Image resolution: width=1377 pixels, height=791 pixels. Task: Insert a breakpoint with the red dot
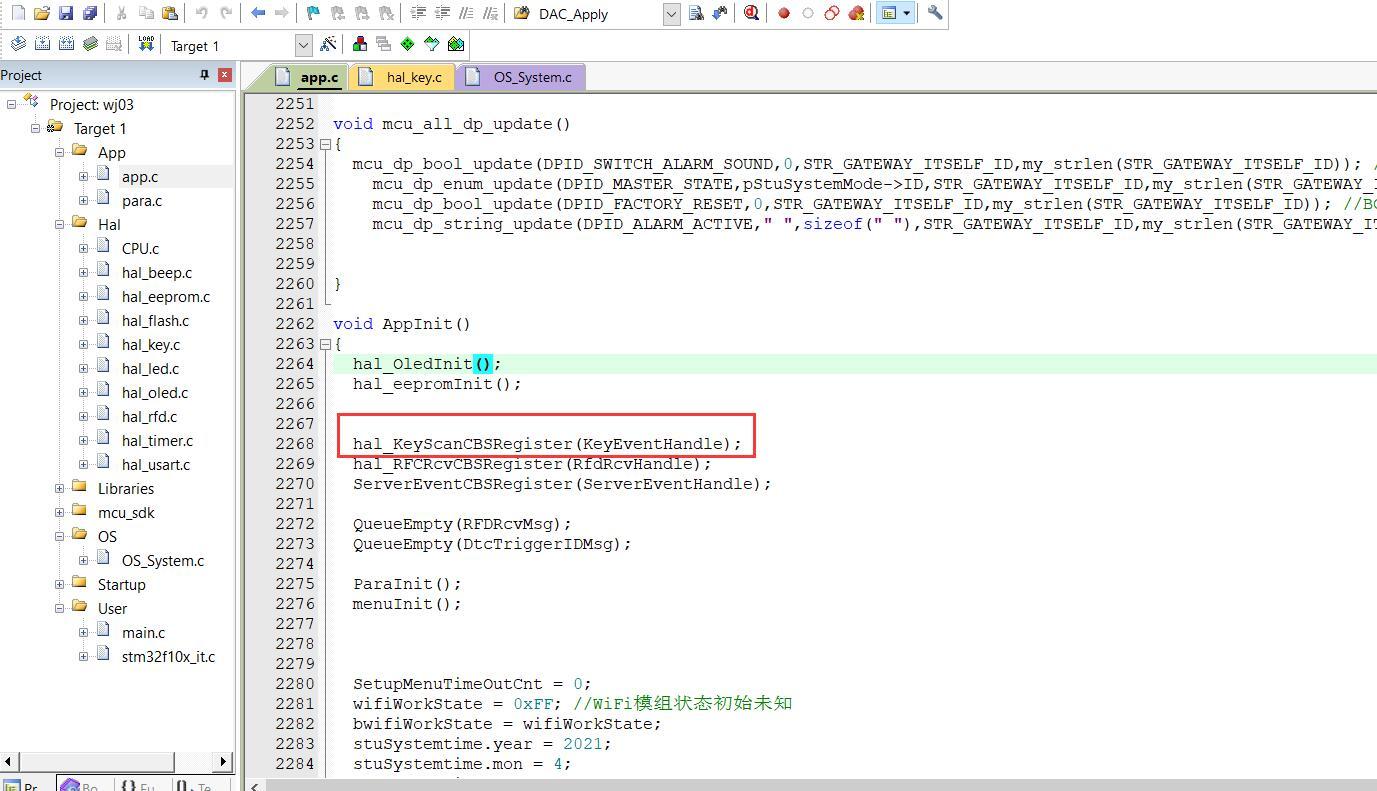783,14
